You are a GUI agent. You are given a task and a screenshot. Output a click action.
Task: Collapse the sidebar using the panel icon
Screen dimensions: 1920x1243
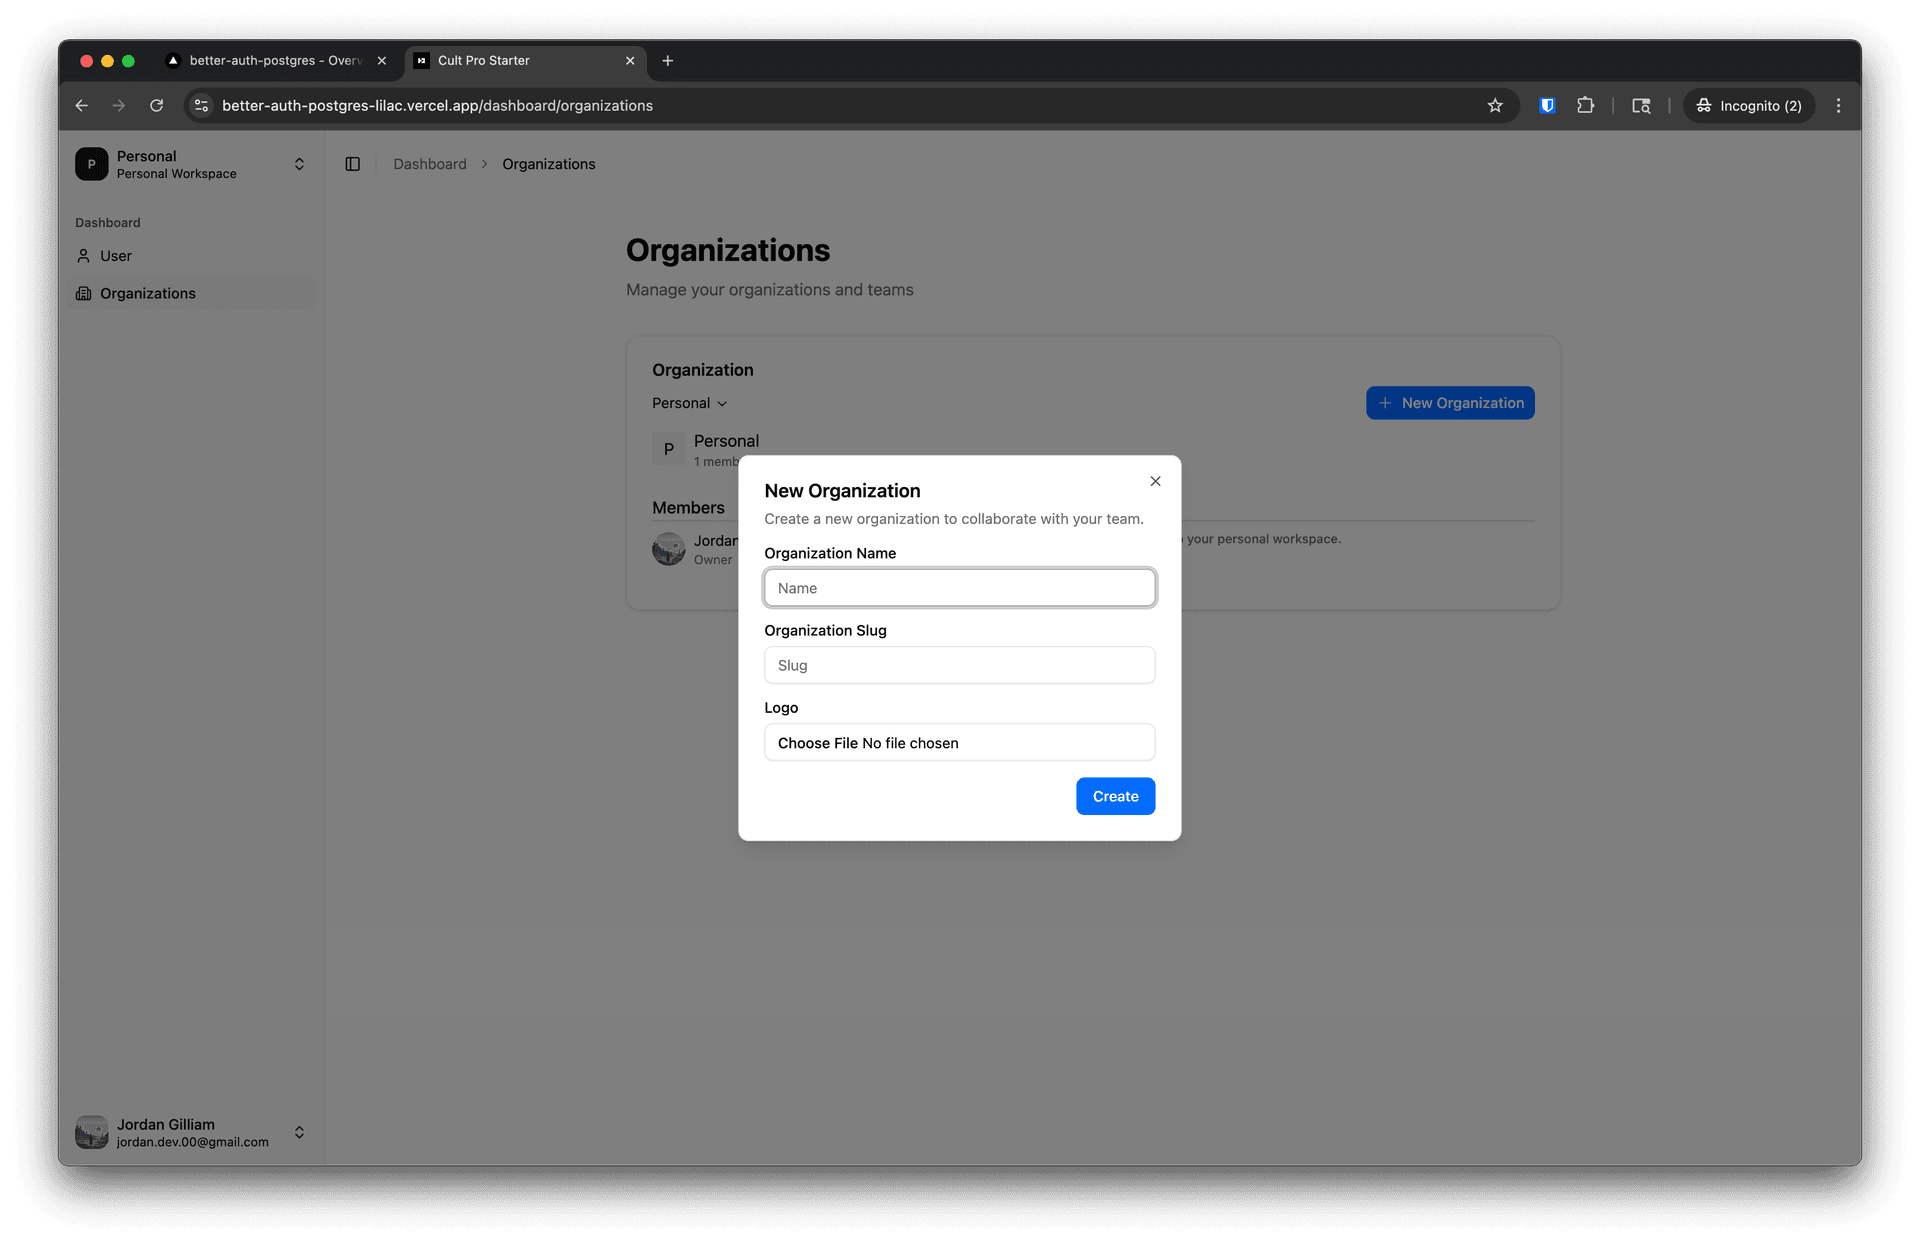[x=352, y=163]
